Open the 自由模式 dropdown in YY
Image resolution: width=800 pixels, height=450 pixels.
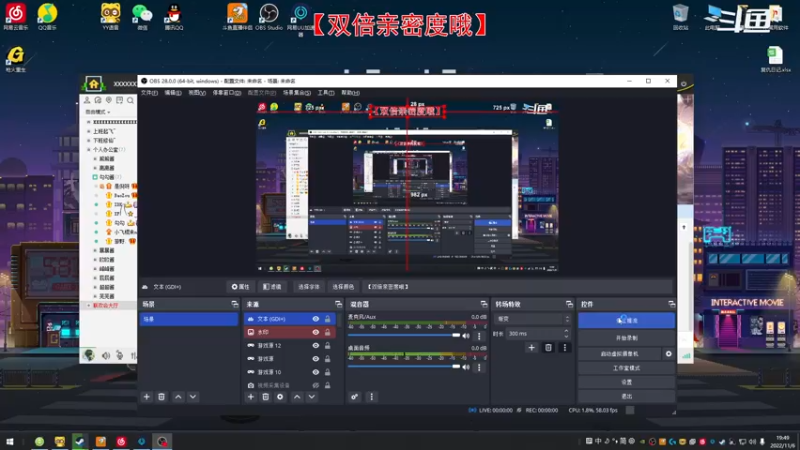[x=97, y=112]
